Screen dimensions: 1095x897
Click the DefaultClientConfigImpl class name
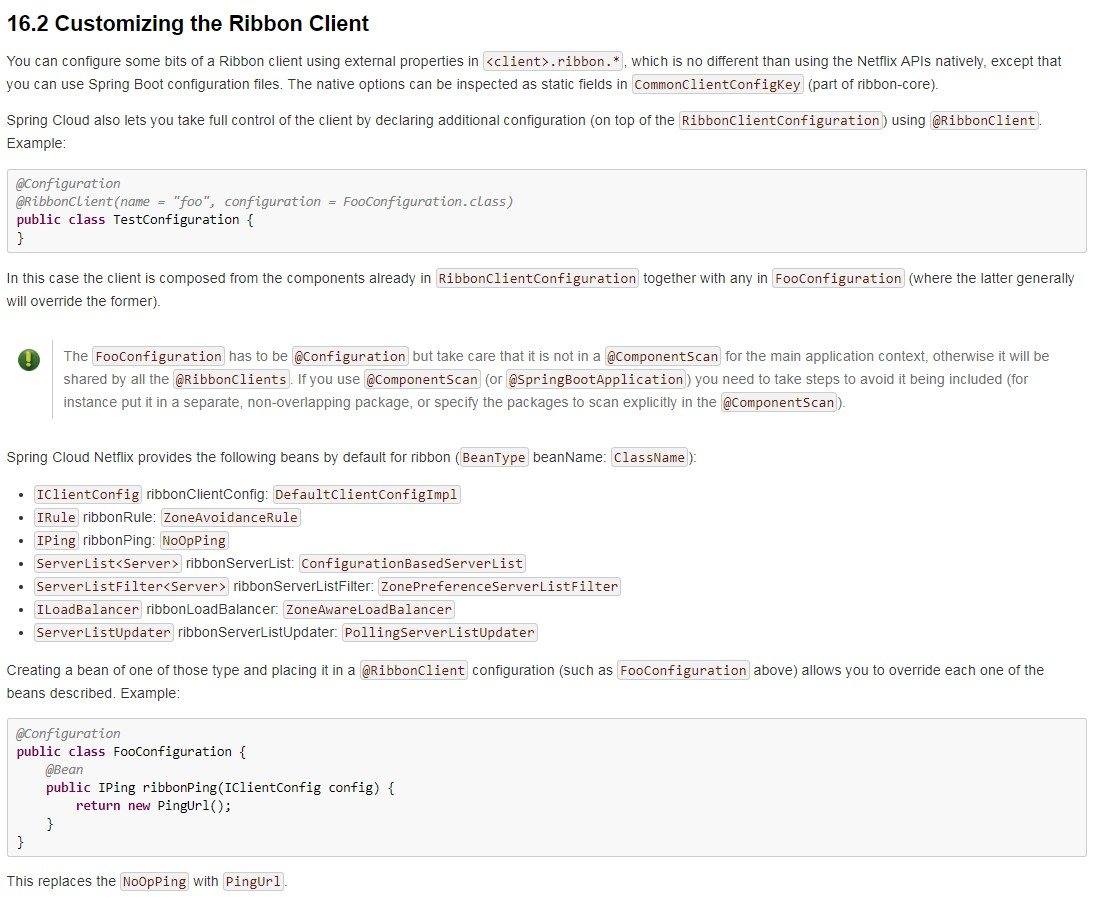pyautogui.click(x=366, y=495)
